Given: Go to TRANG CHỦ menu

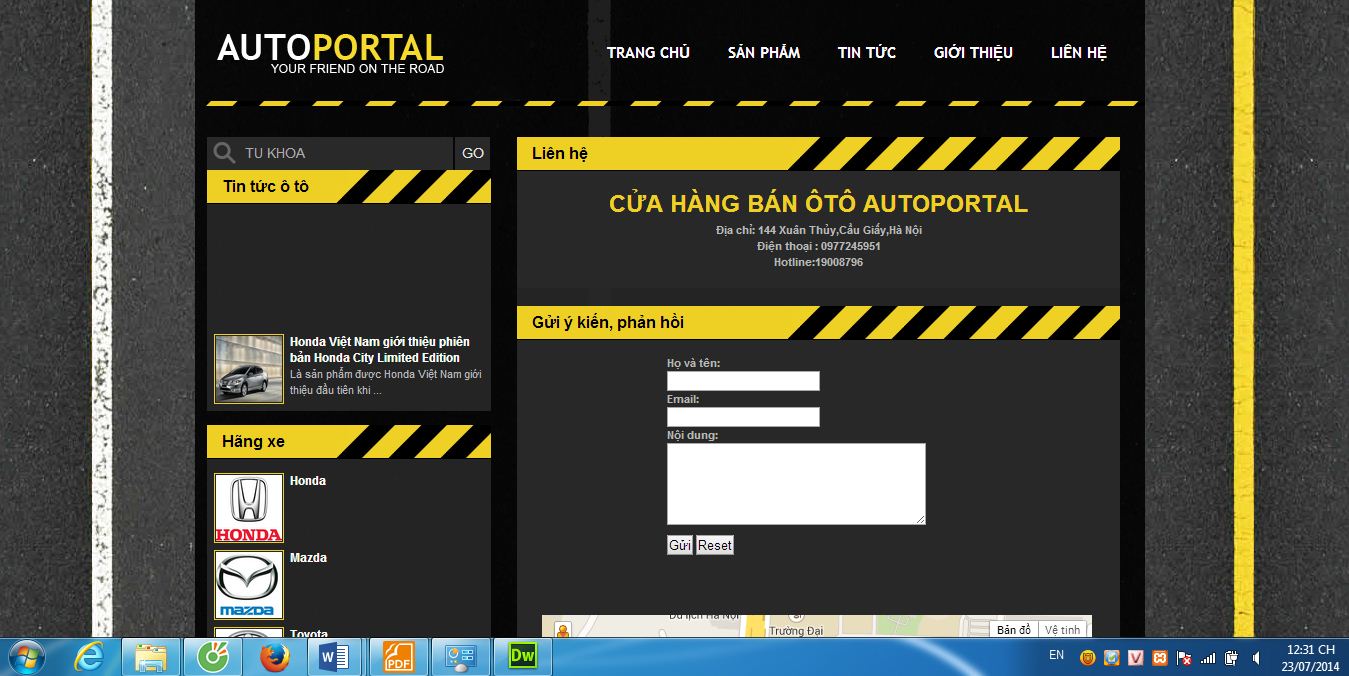Looking at the screenshot, I should [x=648, y=53].
